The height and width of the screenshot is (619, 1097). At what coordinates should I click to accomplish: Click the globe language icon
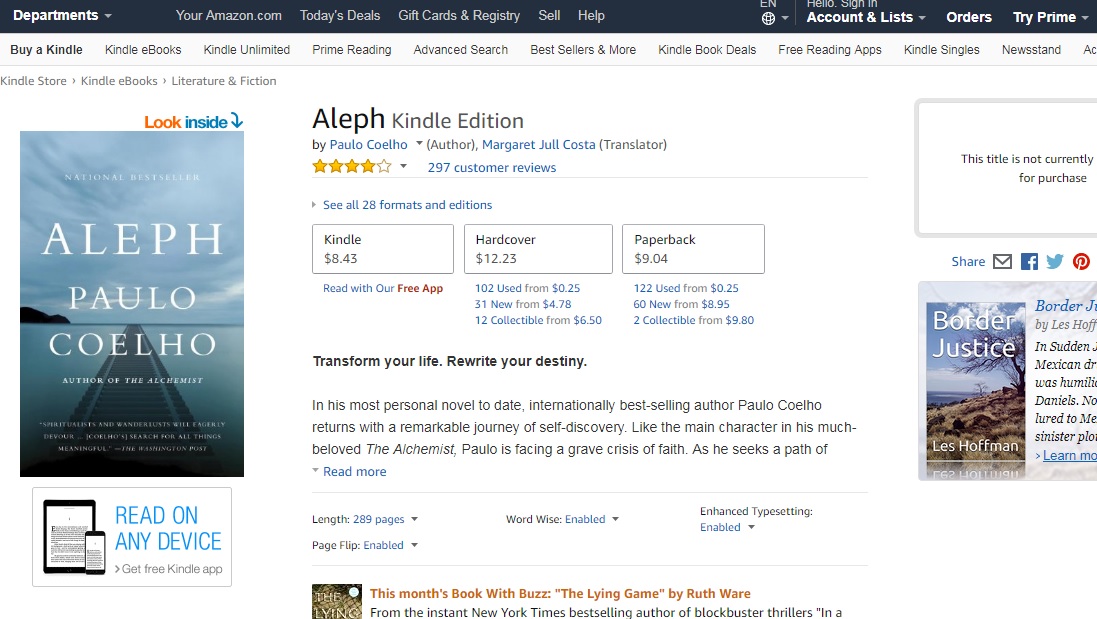tap(768, 19)
